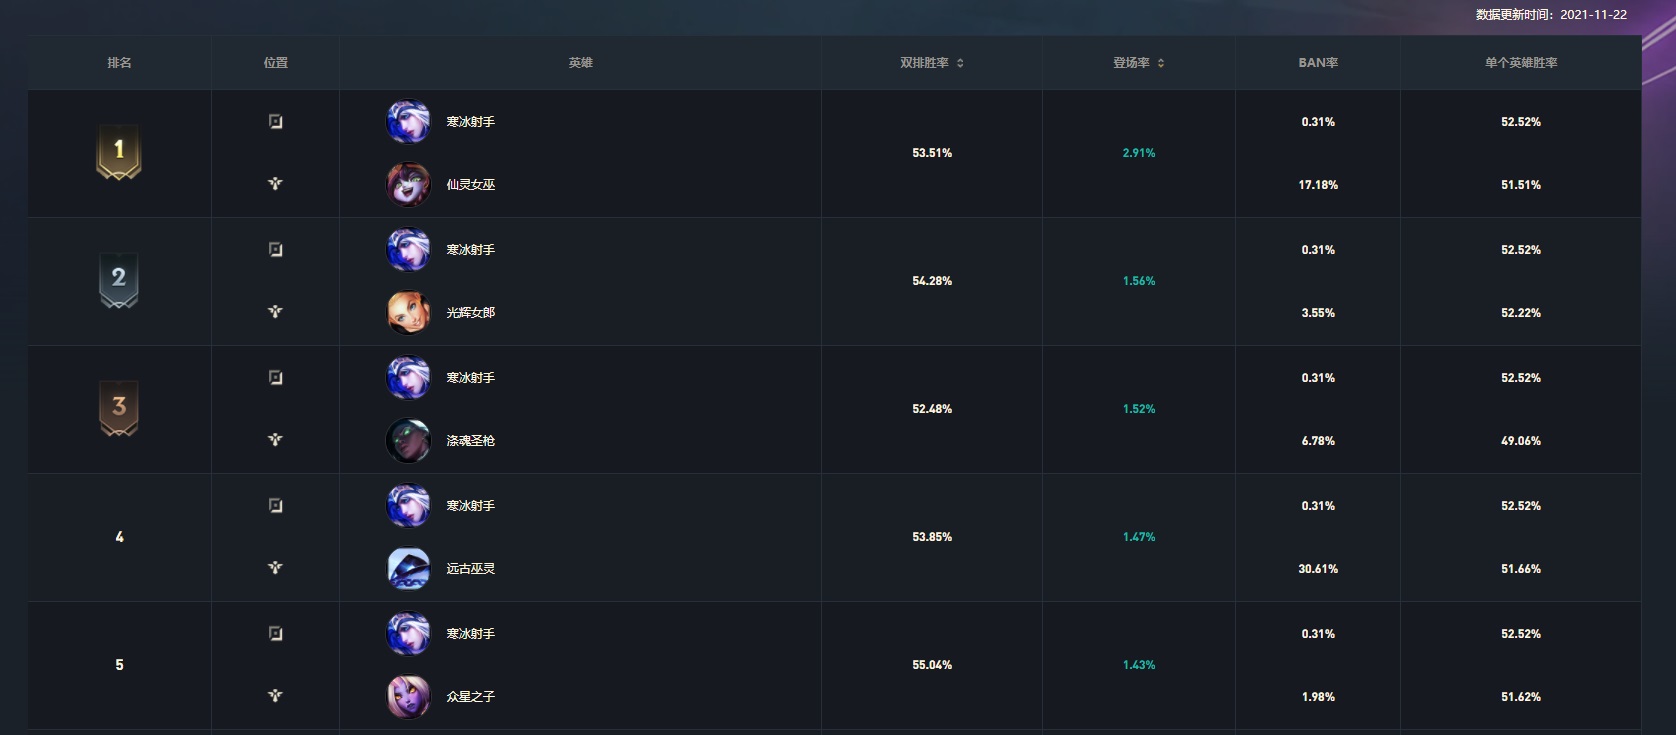Screen dimensions: 1676x735
Task: Click the rank 2 silver badge
Action: point(119,280)
